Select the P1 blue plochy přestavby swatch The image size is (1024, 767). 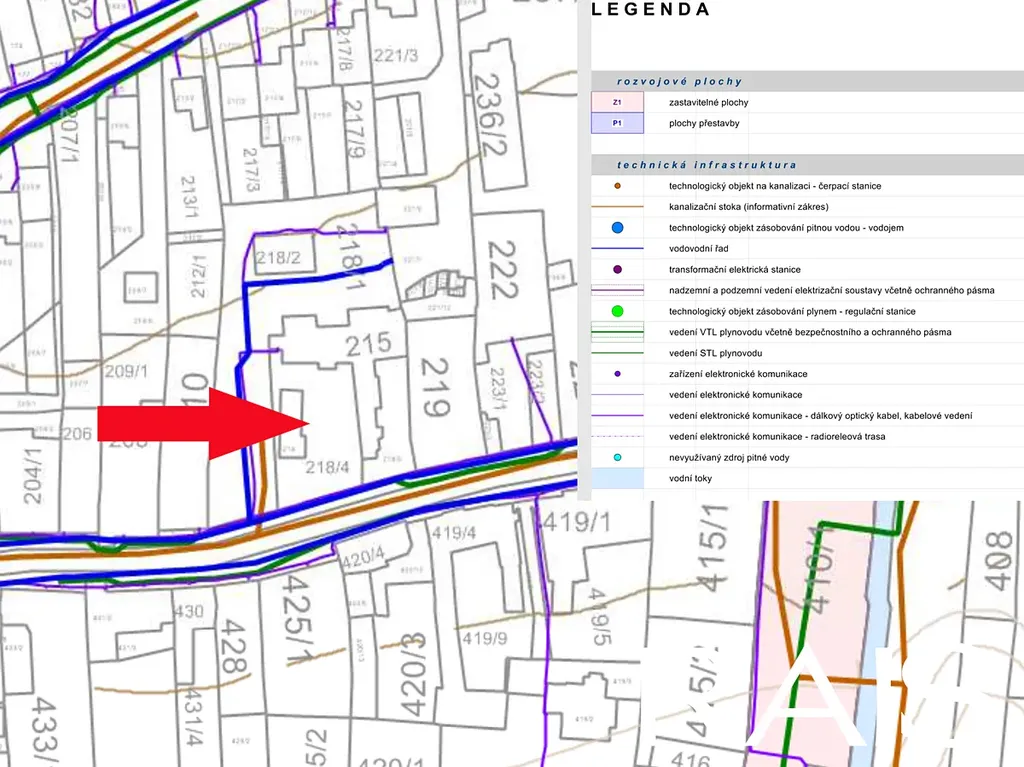click(617, 123)
